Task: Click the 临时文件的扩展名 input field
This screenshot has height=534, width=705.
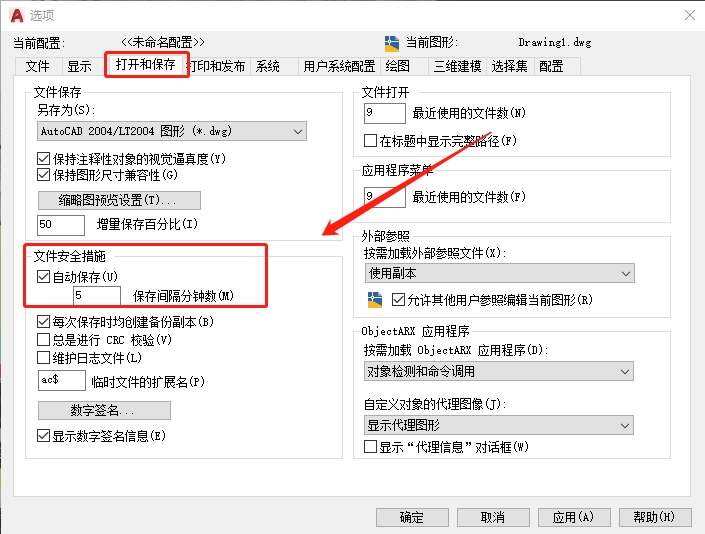Action: [62, 380]
